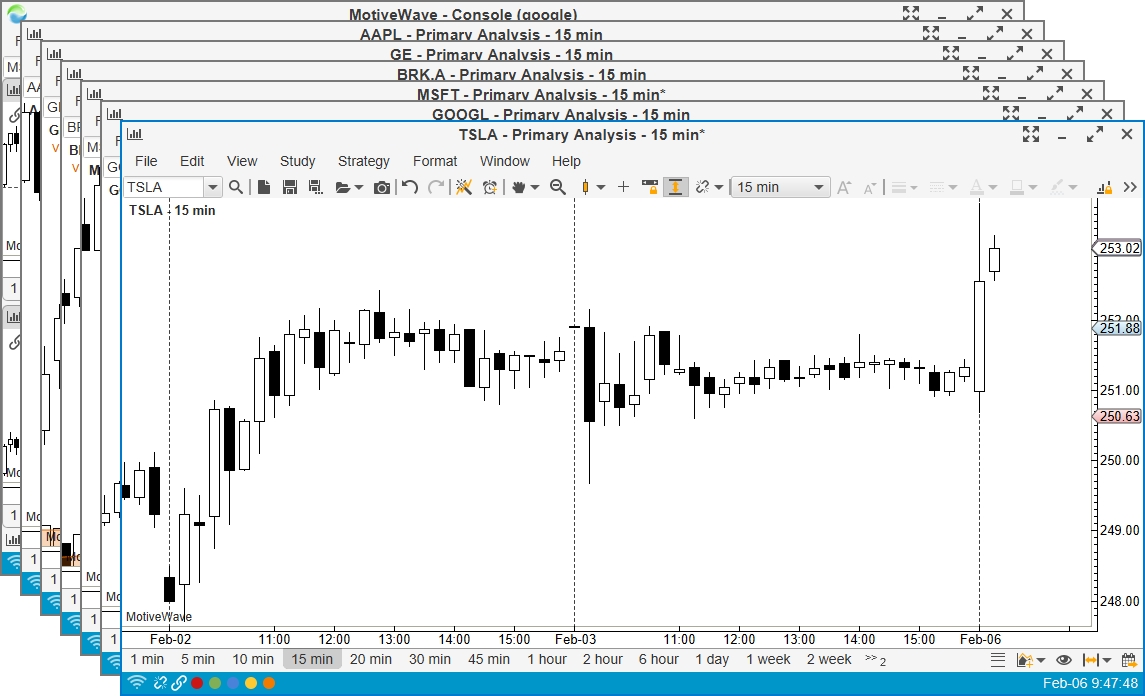Toggle the auto-fit vertical scale button

pyautogui.click(x=675, y=187)
